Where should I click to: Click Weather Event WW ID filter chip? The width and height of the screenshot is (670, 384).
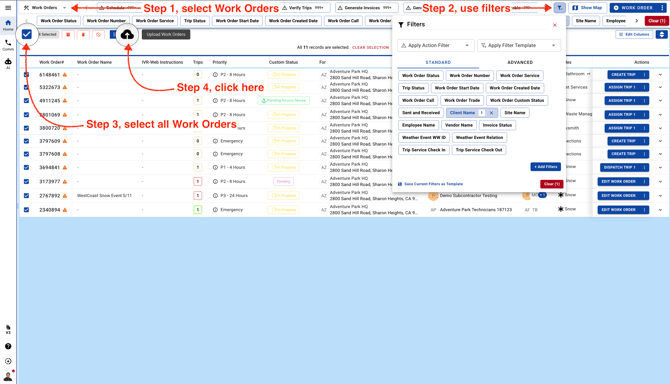pos(423,138)
